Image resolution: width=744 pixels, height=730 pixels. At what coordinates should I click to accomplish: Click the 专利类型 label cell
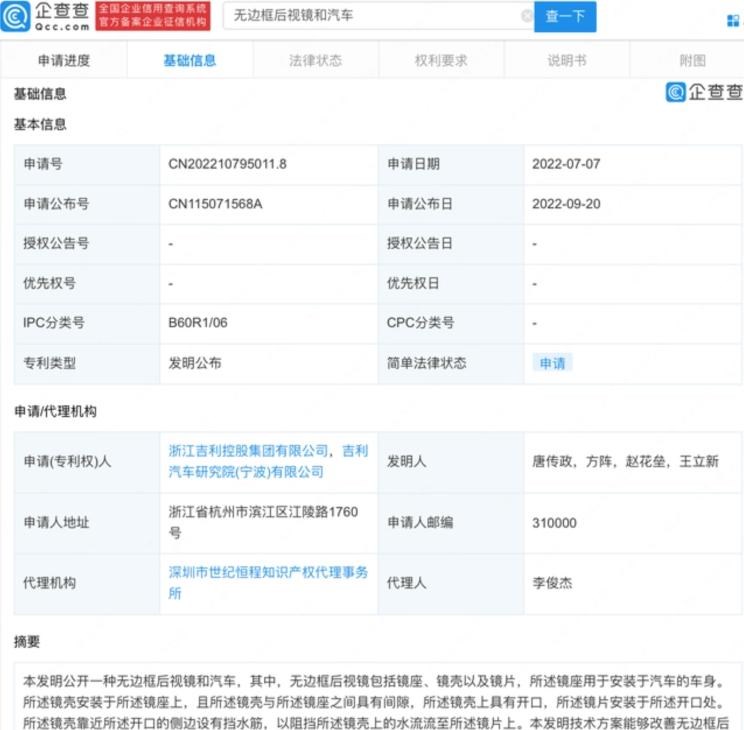(x=87, y=363)
